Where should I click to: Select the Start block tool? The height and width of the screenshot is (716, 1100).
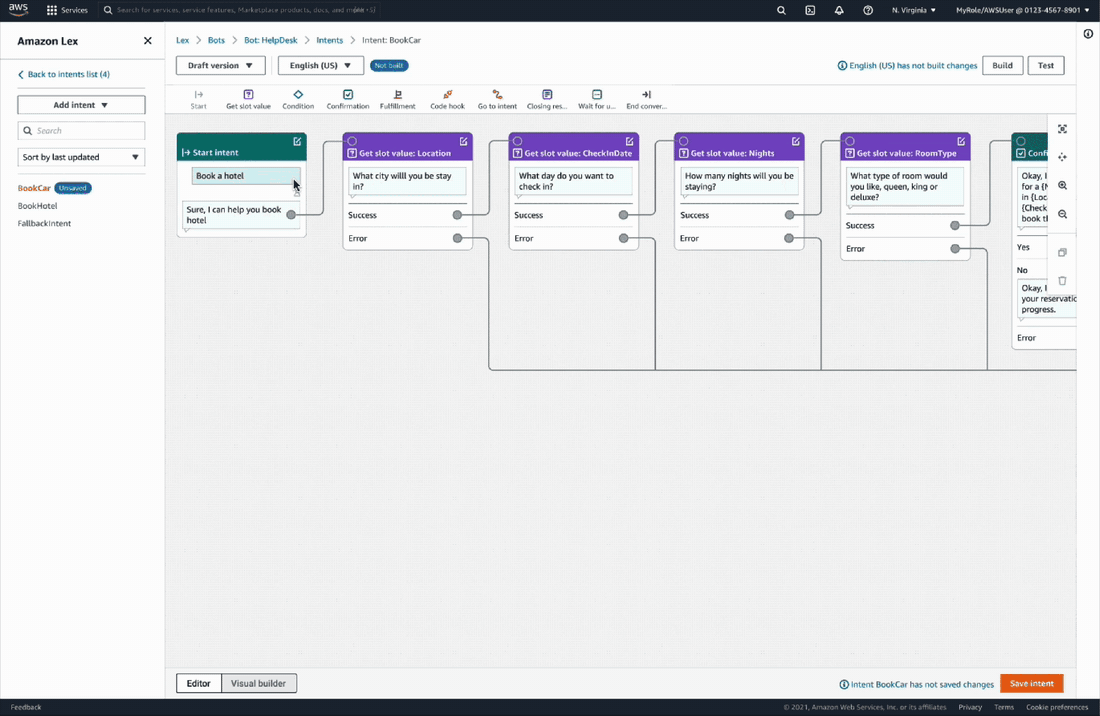coord(199,100)
